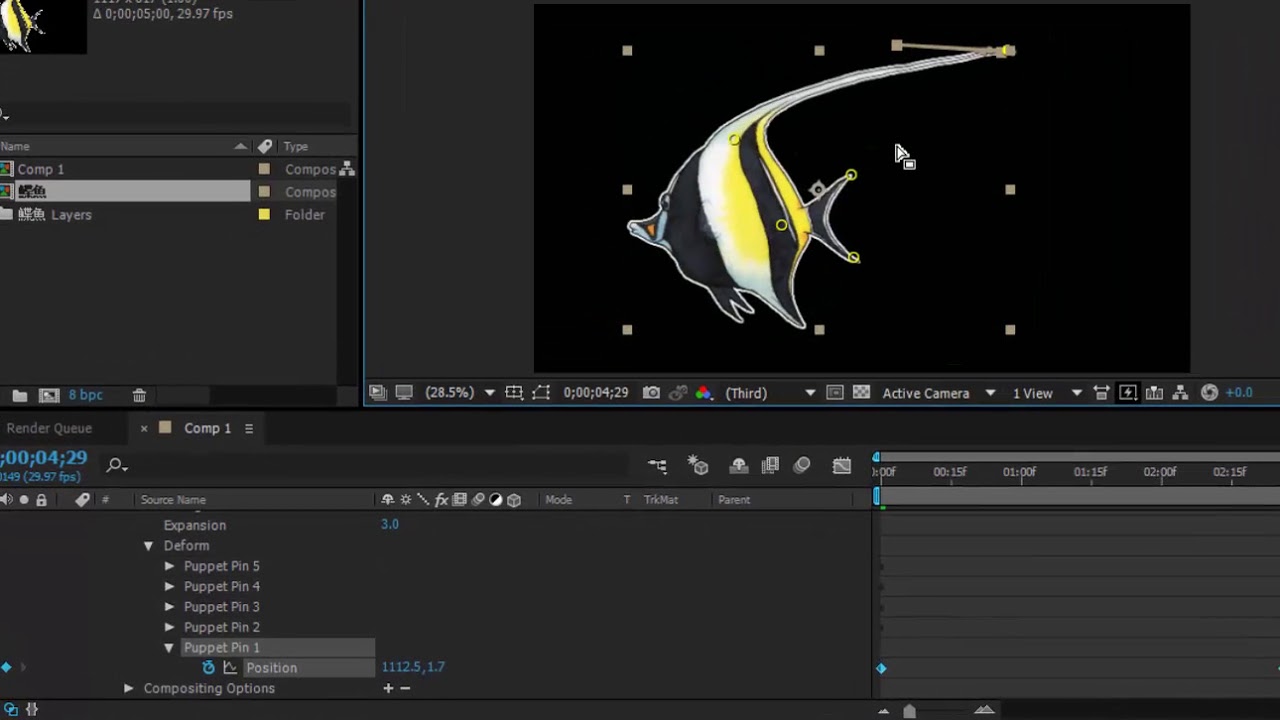The height and width of the screenshot is (720, 1280).
Task: Toggle Position graph editor inclusion icon
Action: (230, 668)
